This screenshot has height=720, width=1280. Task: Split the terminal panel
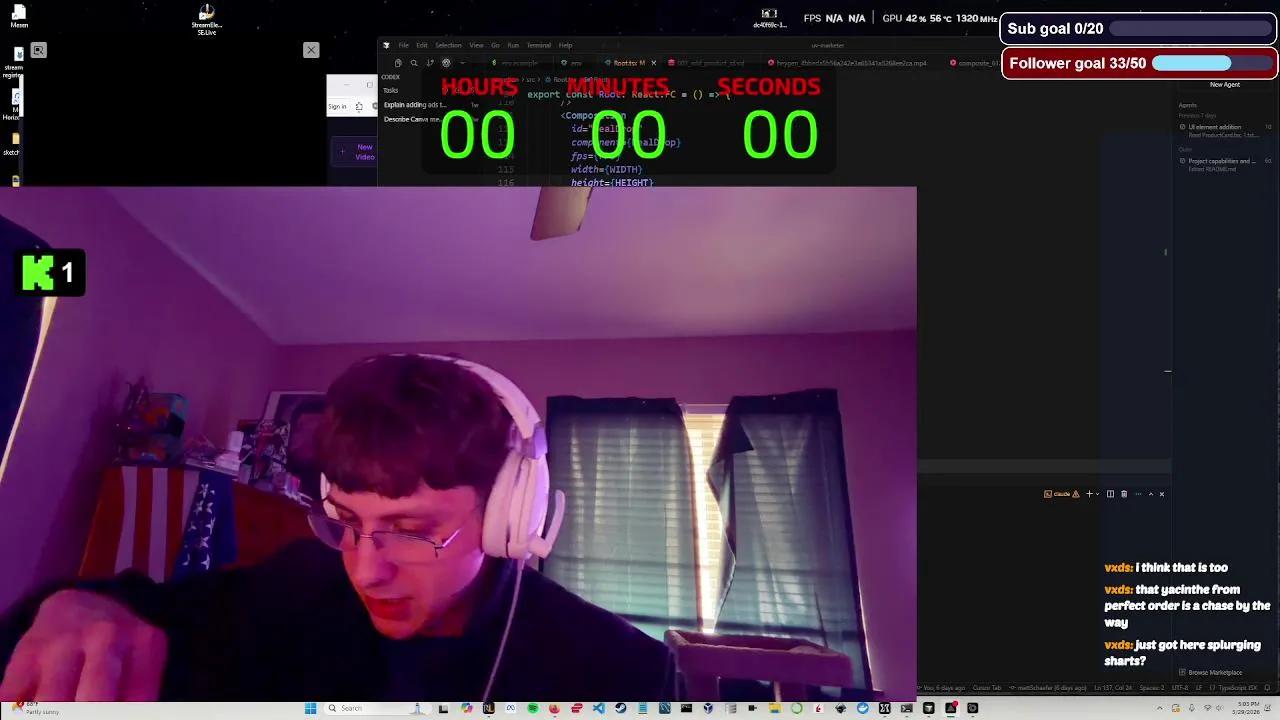tap(1110, 494)
